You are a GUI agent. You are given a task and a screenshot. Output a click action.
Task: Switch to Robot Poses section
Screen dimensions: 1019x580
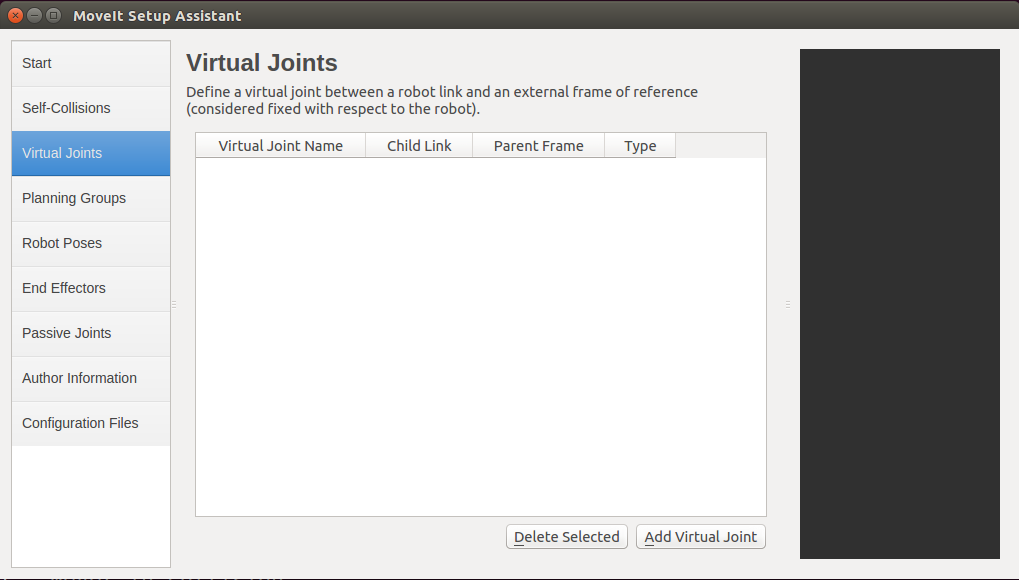pos(91,243)
